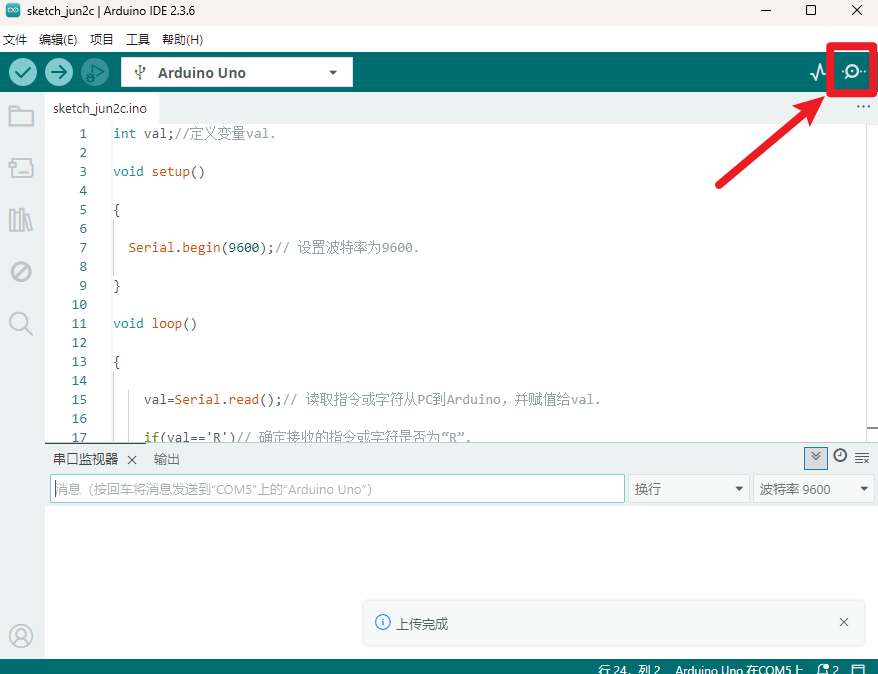
Task: Open the 换行 line ending dropdown
Action: 689,489
